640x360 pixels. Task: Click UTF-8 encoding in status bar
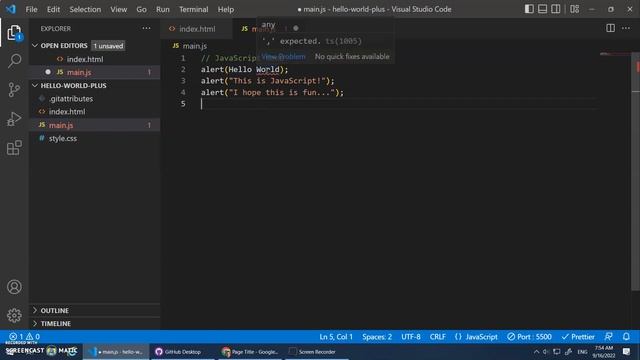pyautogui.click(x=411, y=337)
